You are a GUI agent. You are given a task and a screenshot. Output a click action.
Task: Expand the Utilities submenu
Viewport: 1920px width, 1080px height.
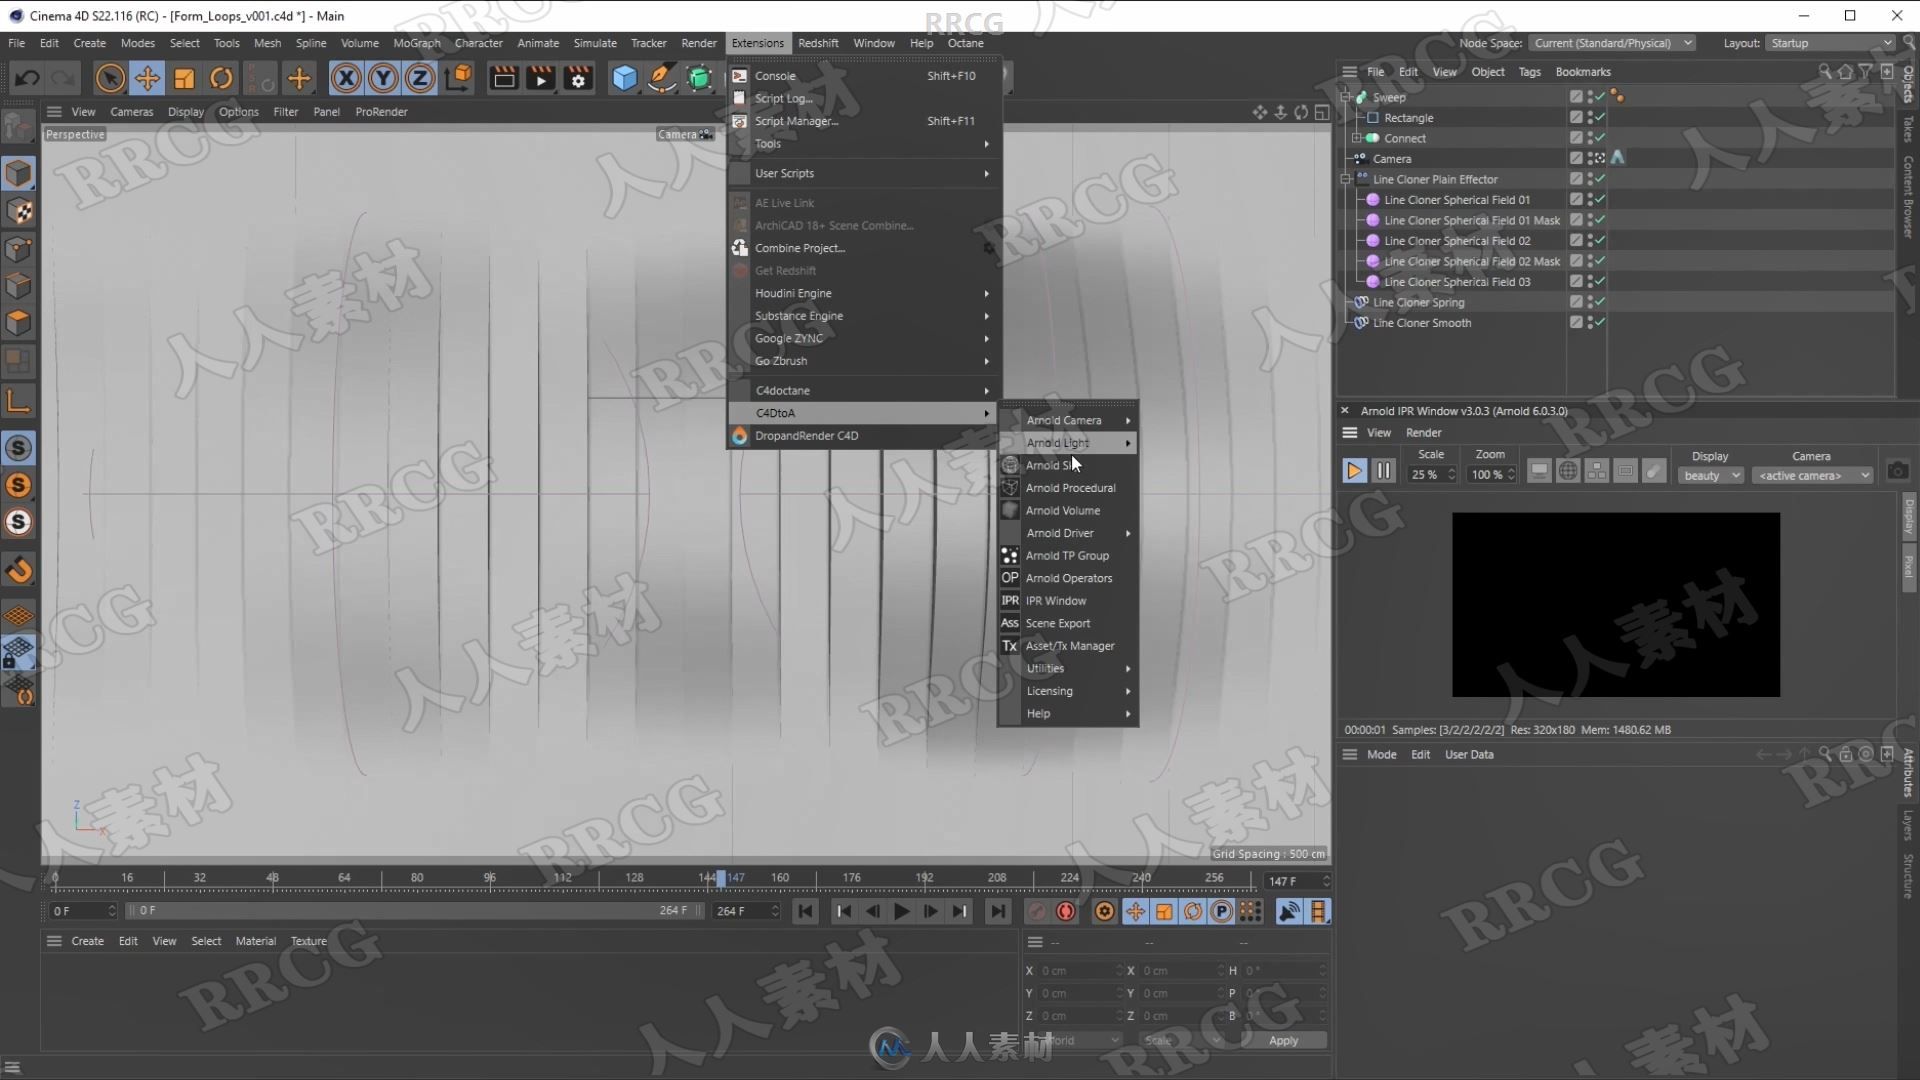[x=1068, y=668]
